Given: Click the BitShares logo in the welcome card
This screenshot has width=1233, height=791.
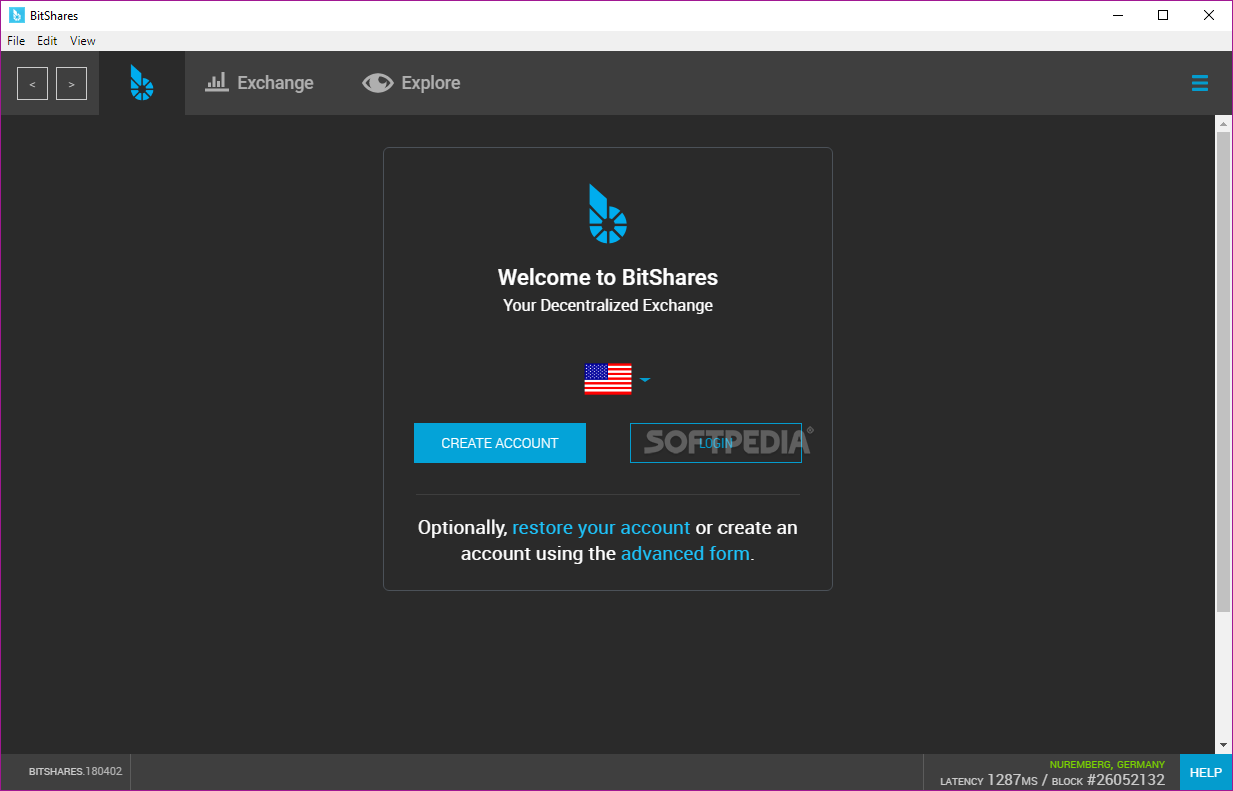Looking at the screenshot, I should point(607,213).
